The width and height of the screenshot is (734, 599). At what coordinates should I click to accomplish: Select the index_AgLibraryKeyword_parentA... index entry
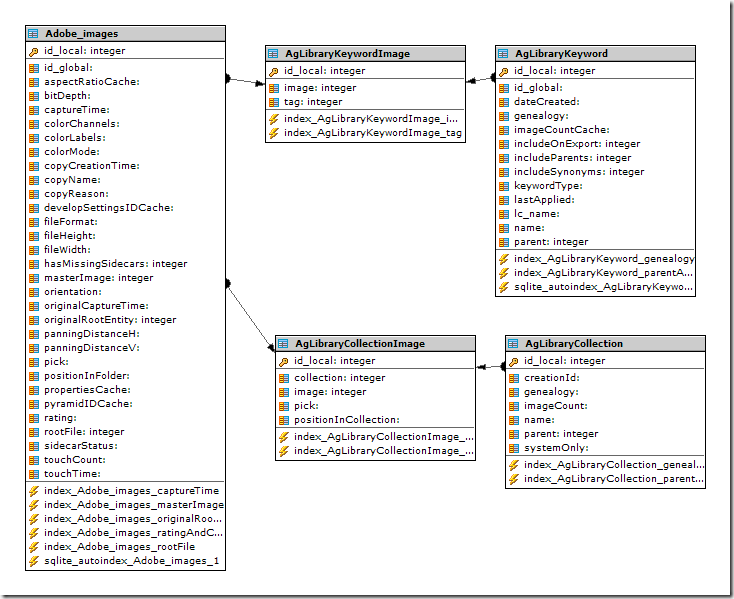(603, 273)
